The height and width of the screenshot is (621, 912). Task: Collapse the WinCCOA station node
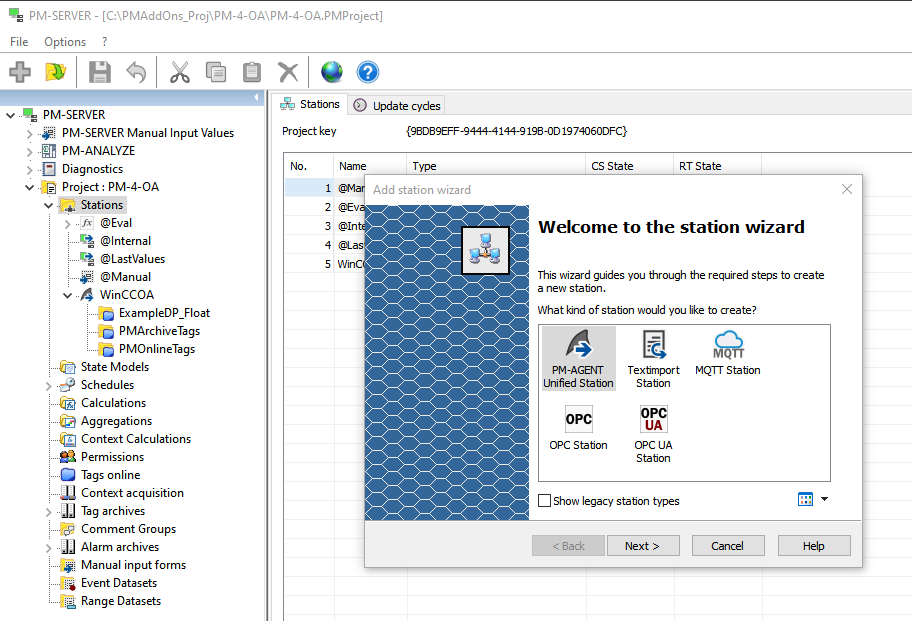point(68,295)
